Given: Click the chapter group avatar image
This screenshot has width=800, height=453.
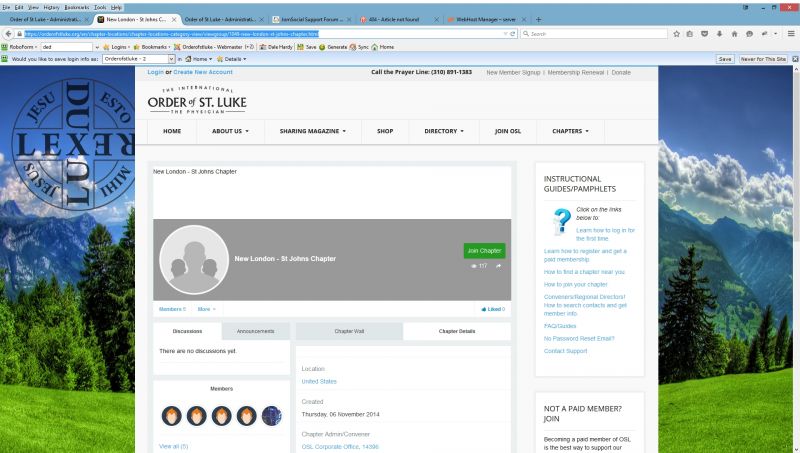Looking at the screenshot, I should (x=194, y=260).
